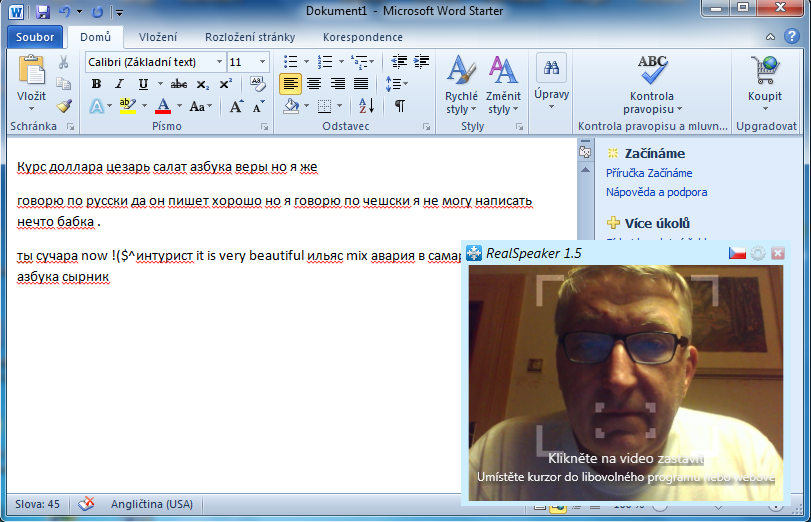Image resolution: width=811 pixels, height=522 pixels.
Task: Click the RealSpeaker video to stop
Action: 626,383
